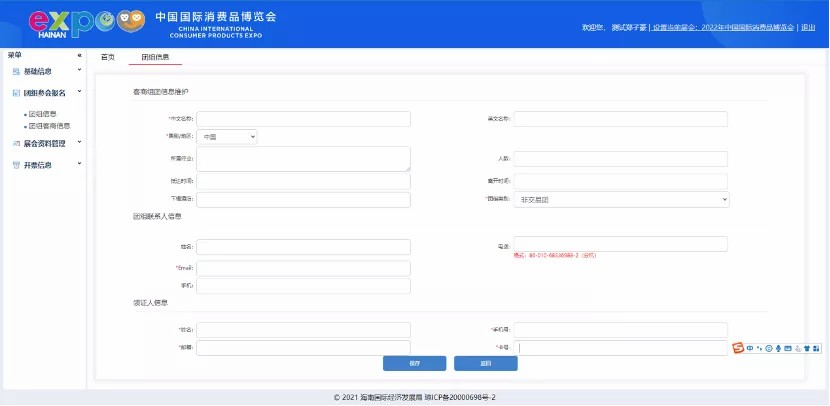Image resolution: width=830 pixels, height=406 pixels.
Task: Click the 菜单 sidebar header label
Action: (x=15, y=55)
